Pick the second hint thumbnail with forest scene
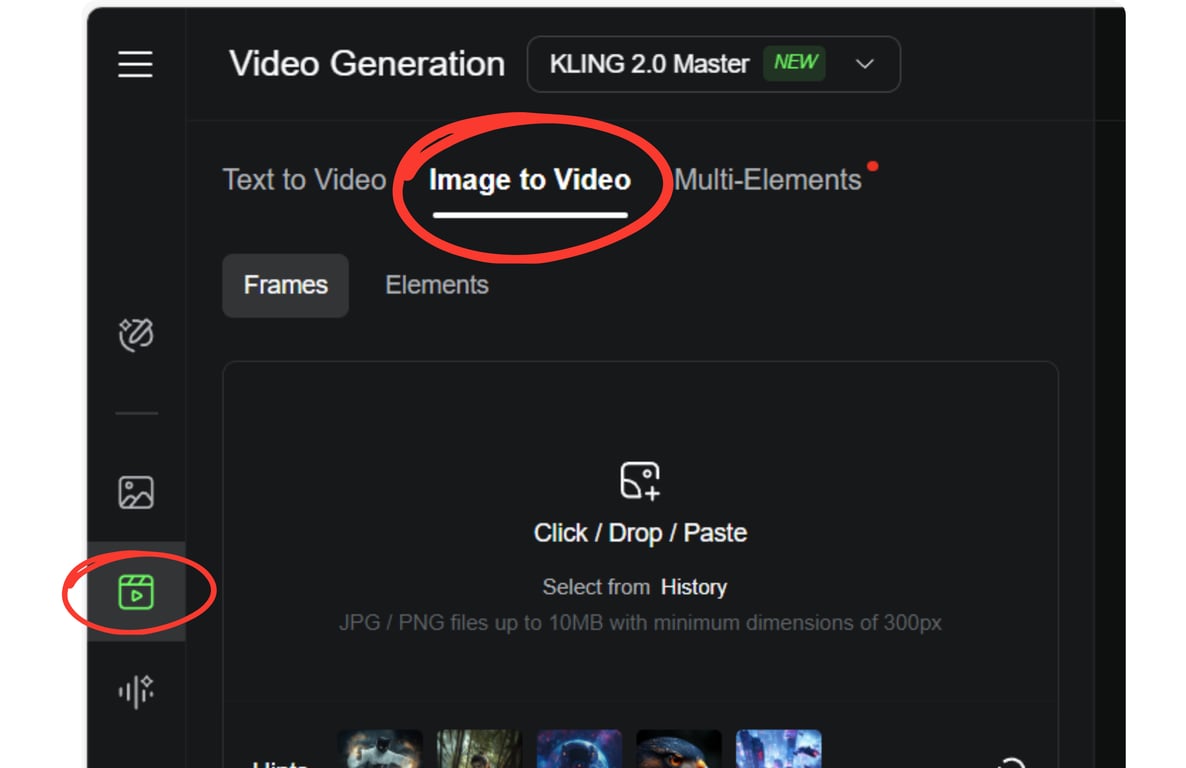The width and height of the screenshot is (1186, 768). 480,750
